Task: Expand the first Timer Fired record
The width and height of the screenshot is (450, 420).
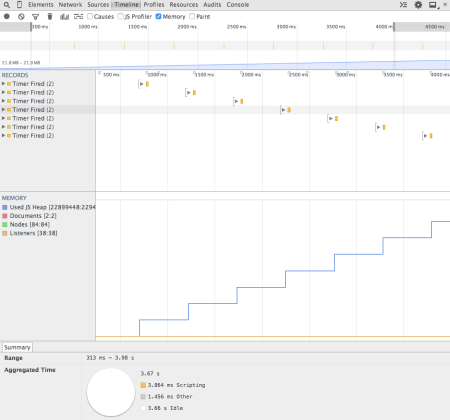Action: [x=3, y=84]
